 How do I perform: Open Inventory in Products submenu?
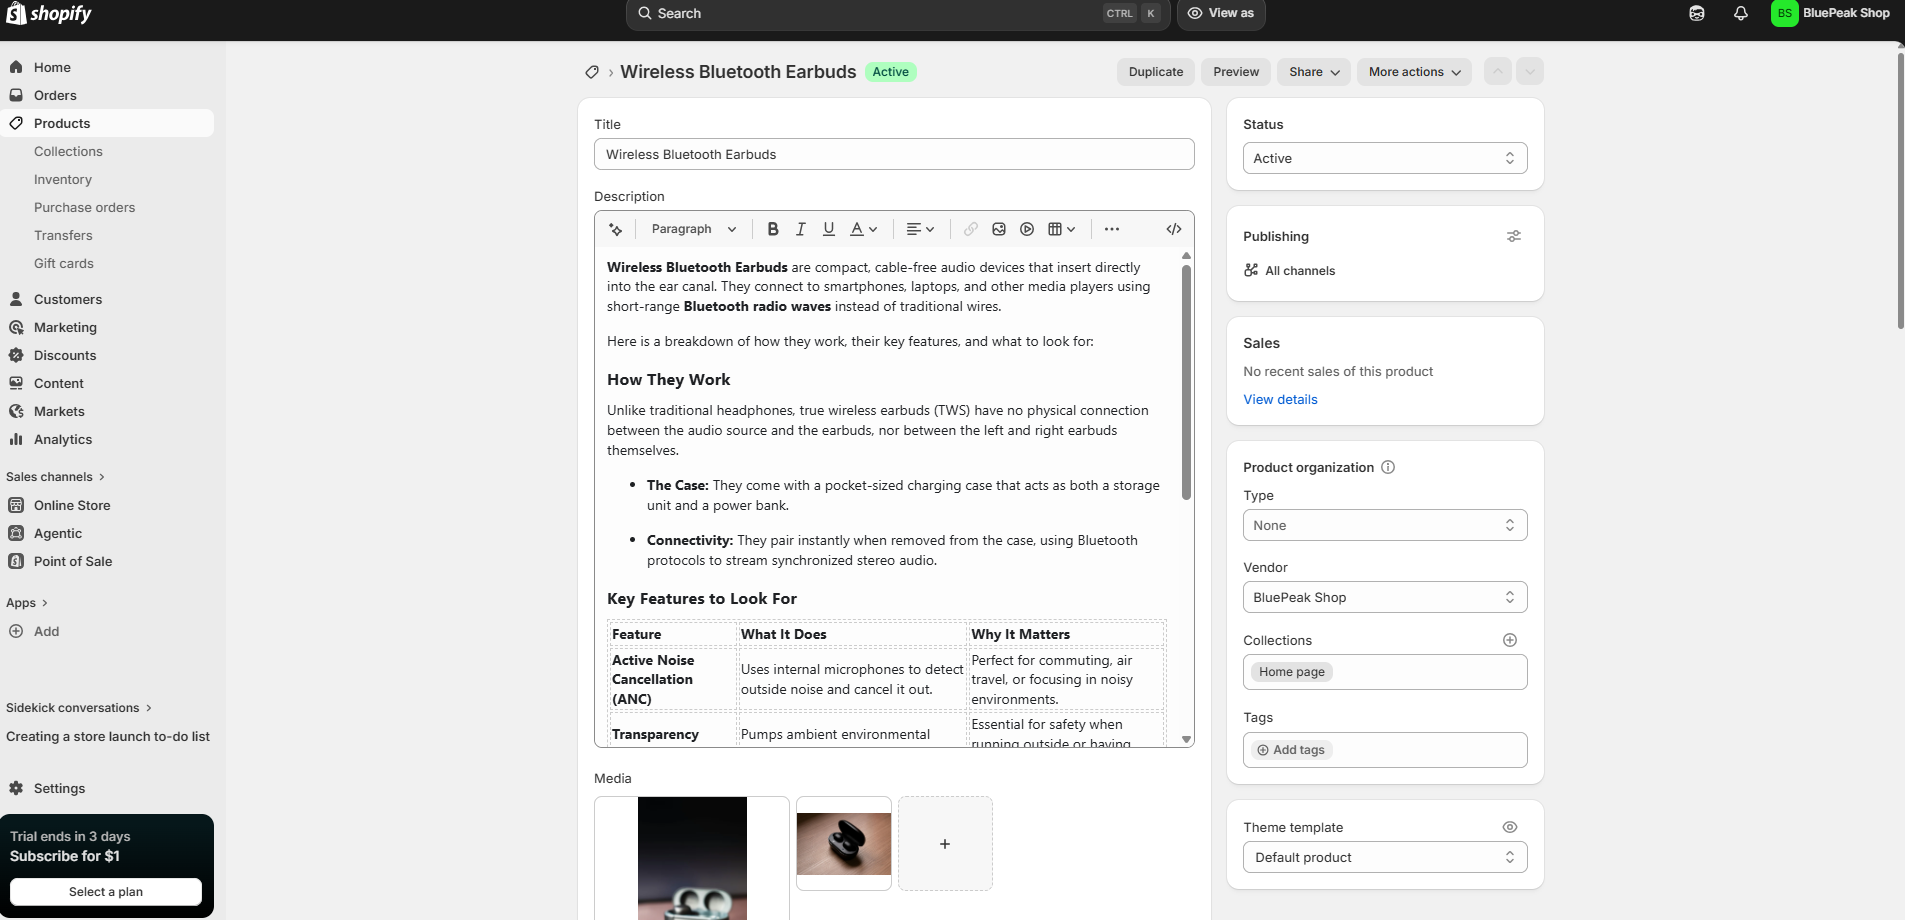click(63, 180)
